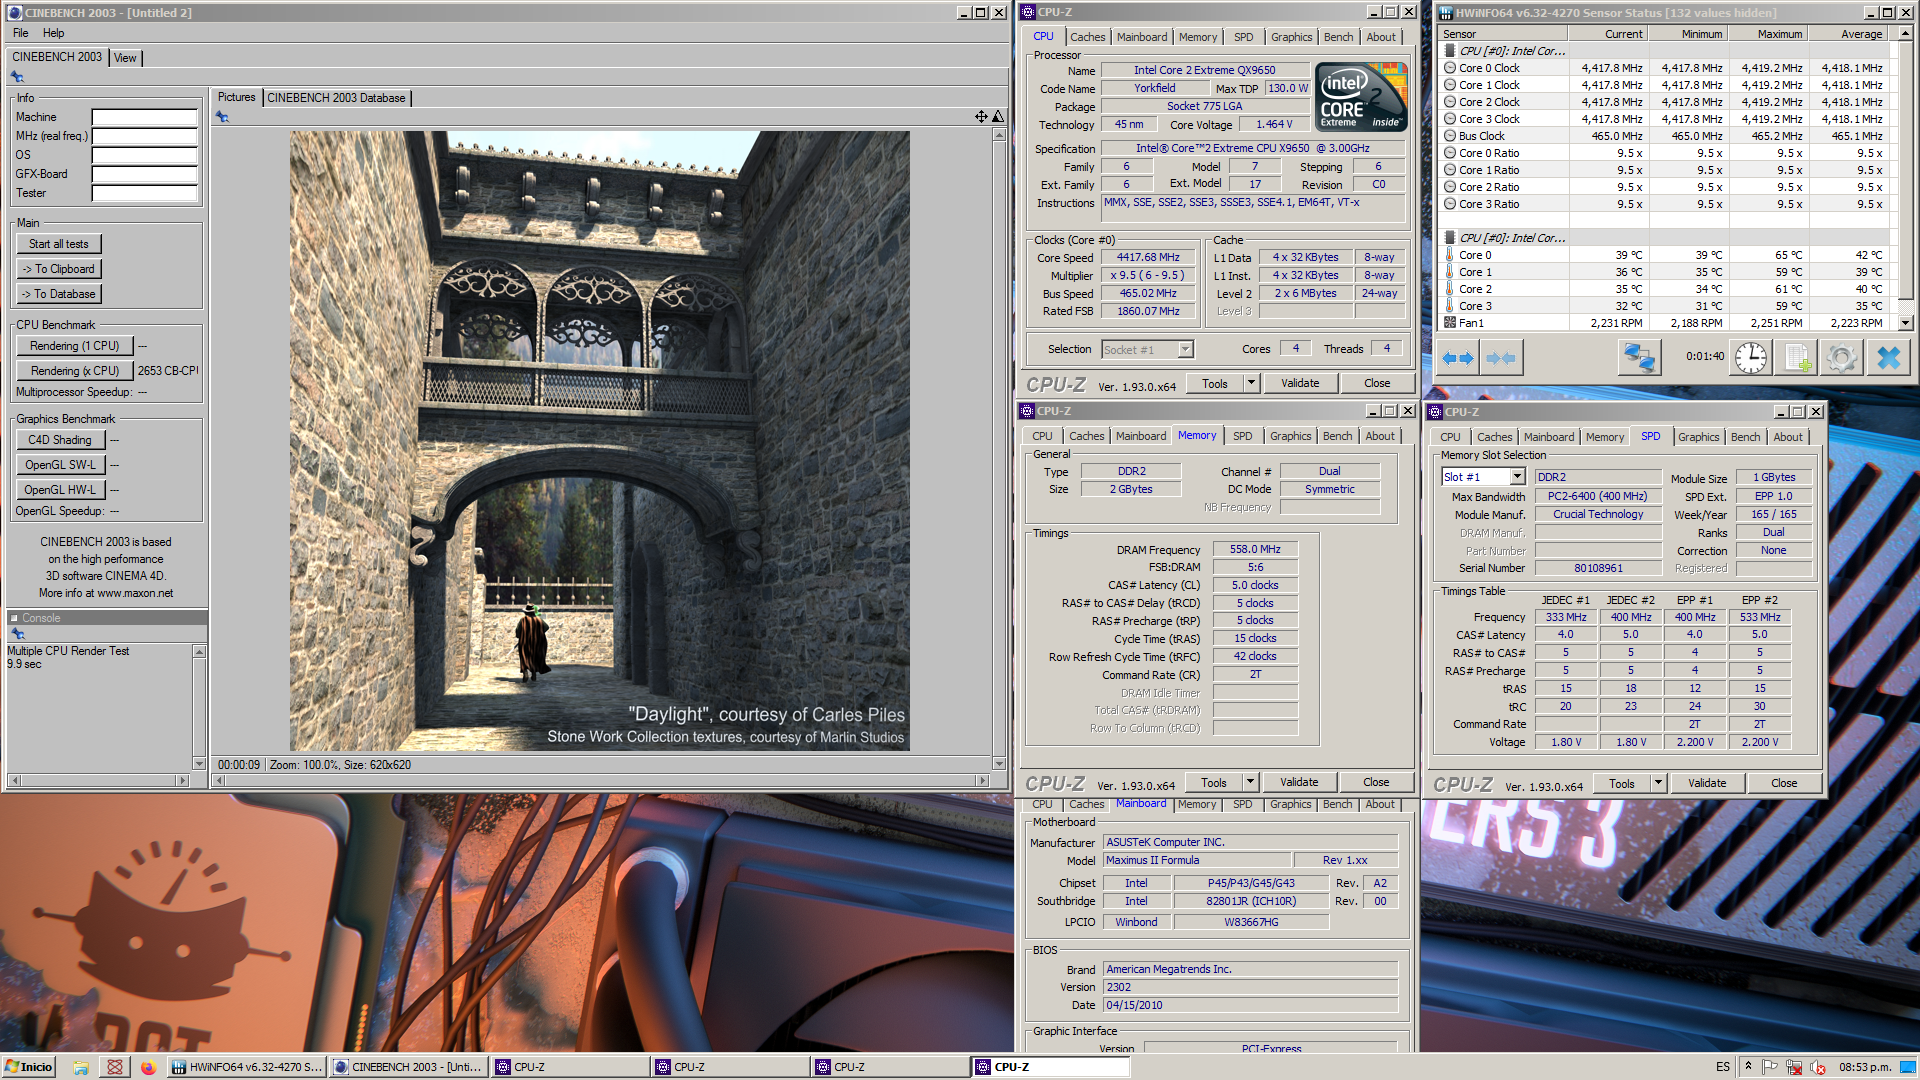This screenshot has width=1920, height=1080.
Task: Click the Daylight rendered image in Cinebench
Action: (x=600, y=441)
